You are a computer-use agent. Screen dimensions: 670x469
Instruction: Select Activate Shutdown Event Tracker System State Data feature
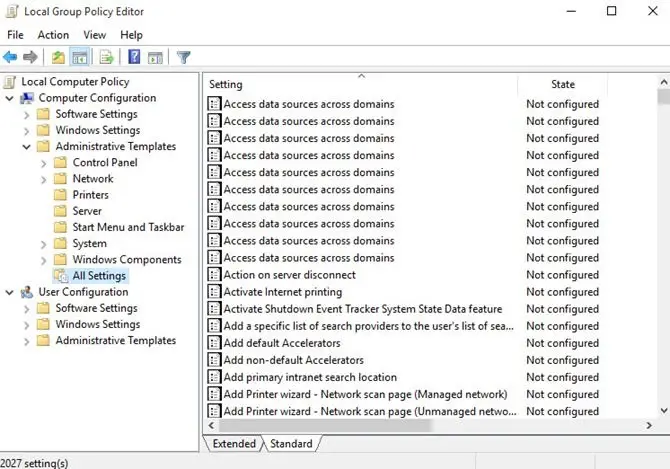click(x=363, y=309)
